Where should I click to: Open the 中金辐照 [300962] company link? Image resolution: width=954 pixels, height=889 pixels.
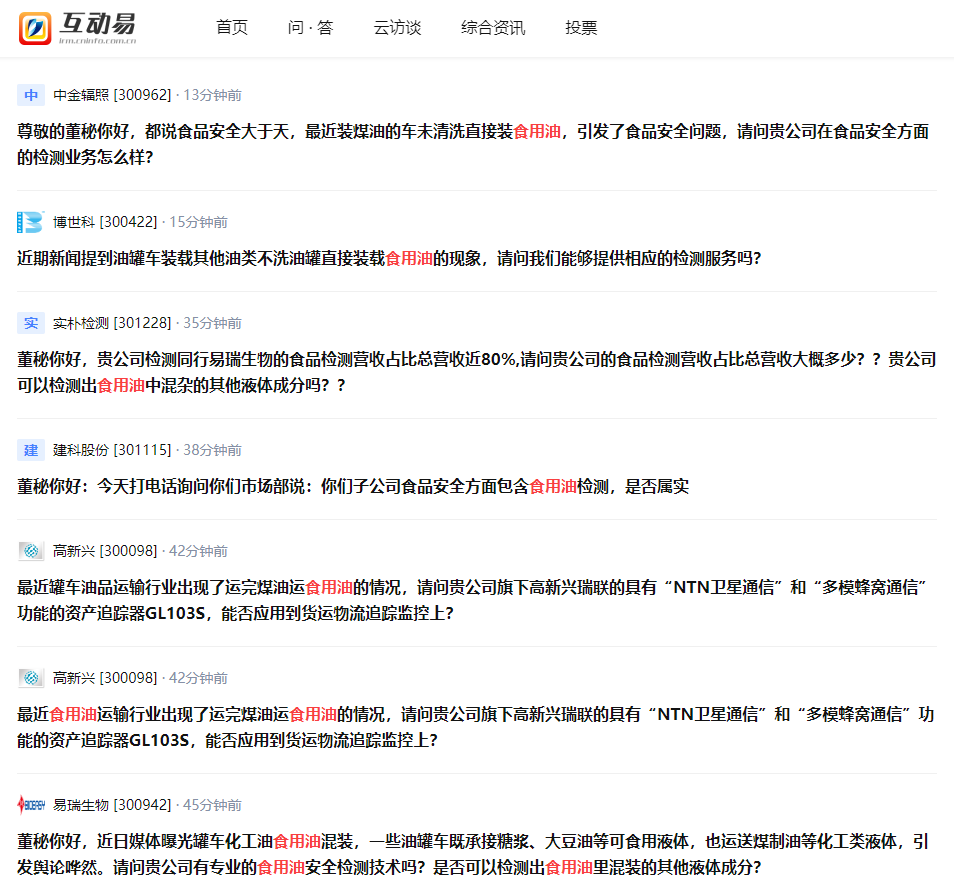tap(113, 95)
